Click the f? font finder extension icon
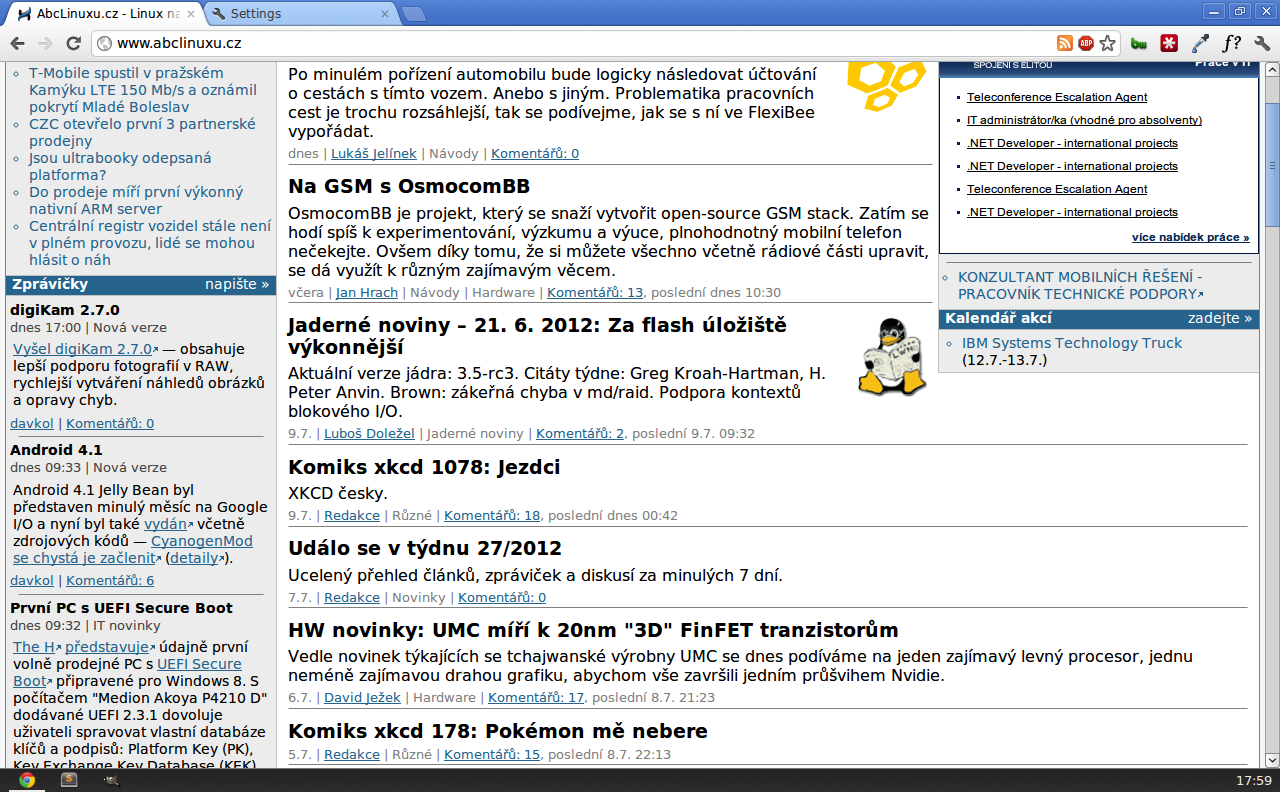 point(1231,43)
